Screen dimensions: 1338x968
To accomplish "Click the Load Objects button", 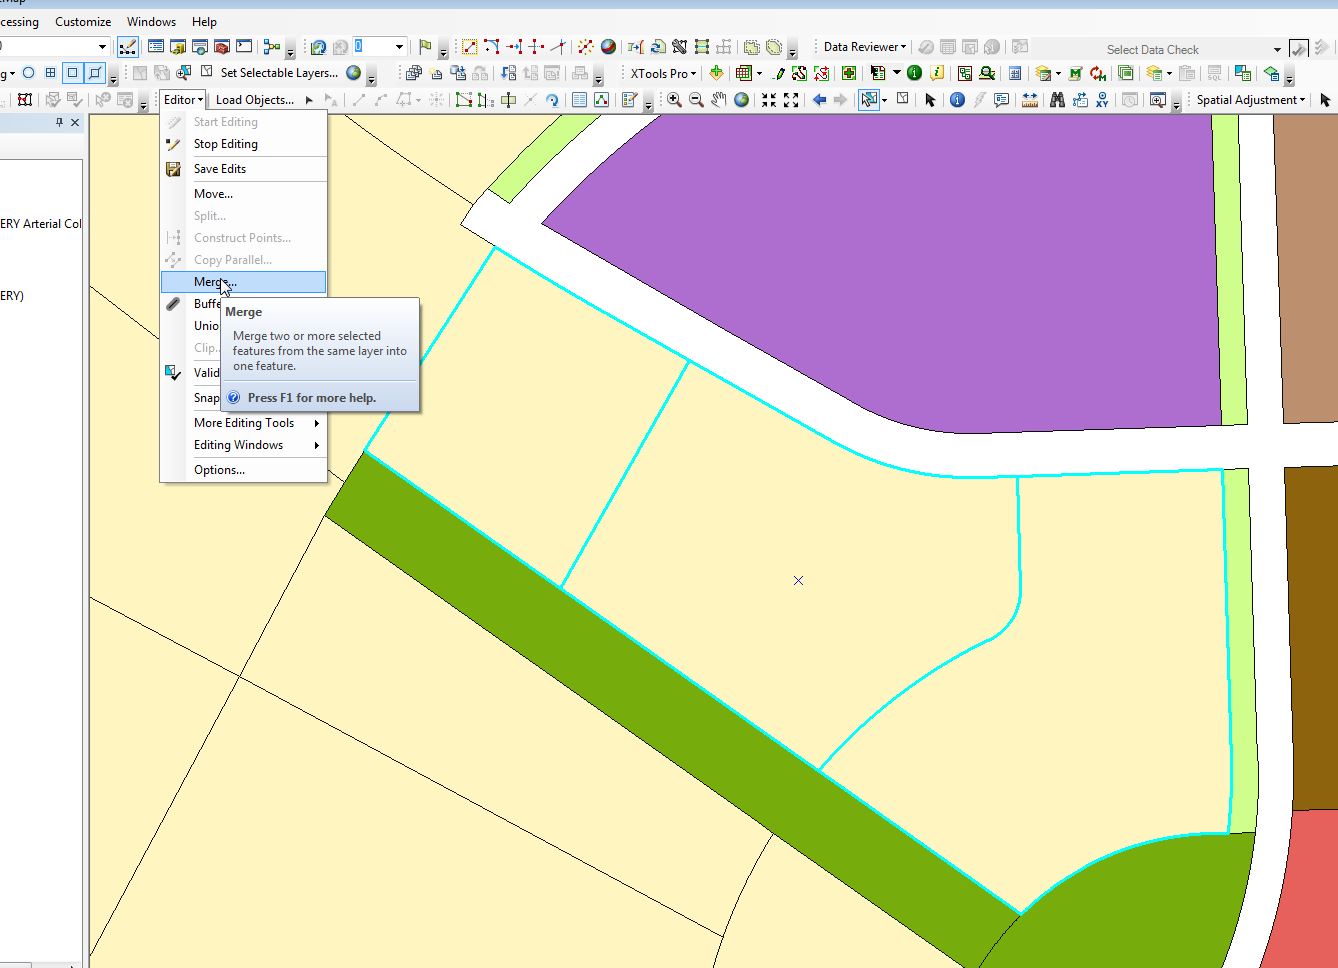I will [x=255, y=100].
